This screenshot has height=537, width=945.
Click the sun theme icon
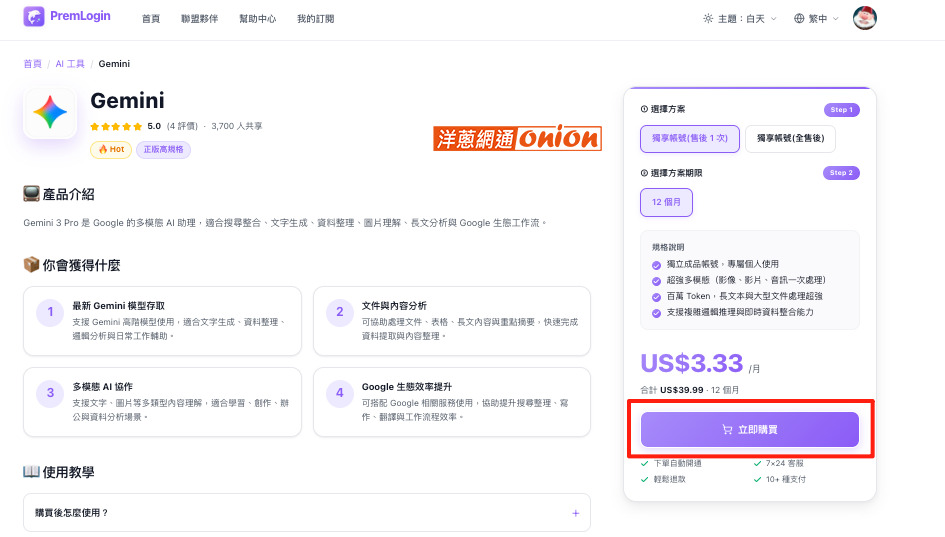[708, 19]
